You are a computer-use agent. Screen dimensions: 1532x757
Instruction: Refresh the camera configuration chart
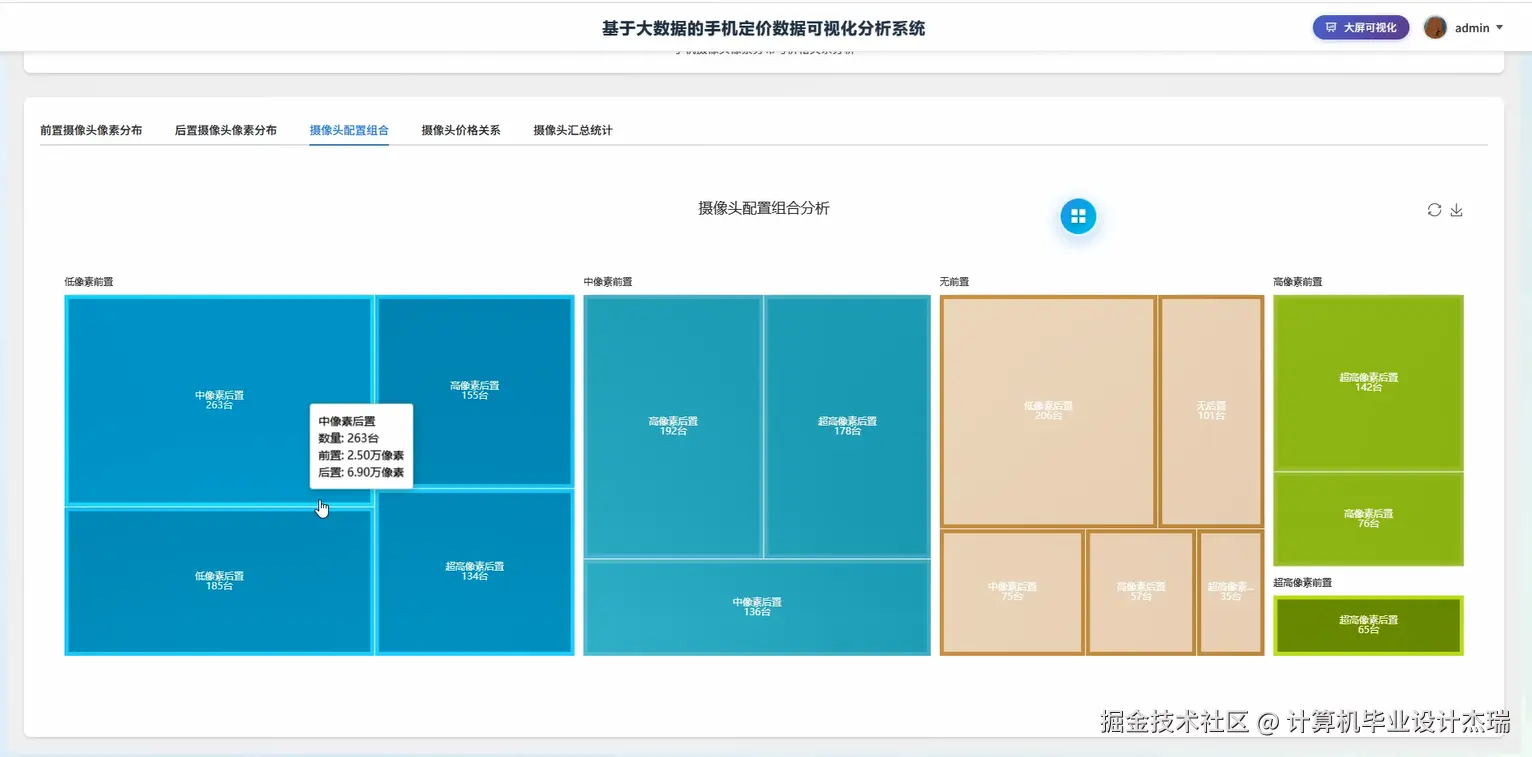point(1434,210)
